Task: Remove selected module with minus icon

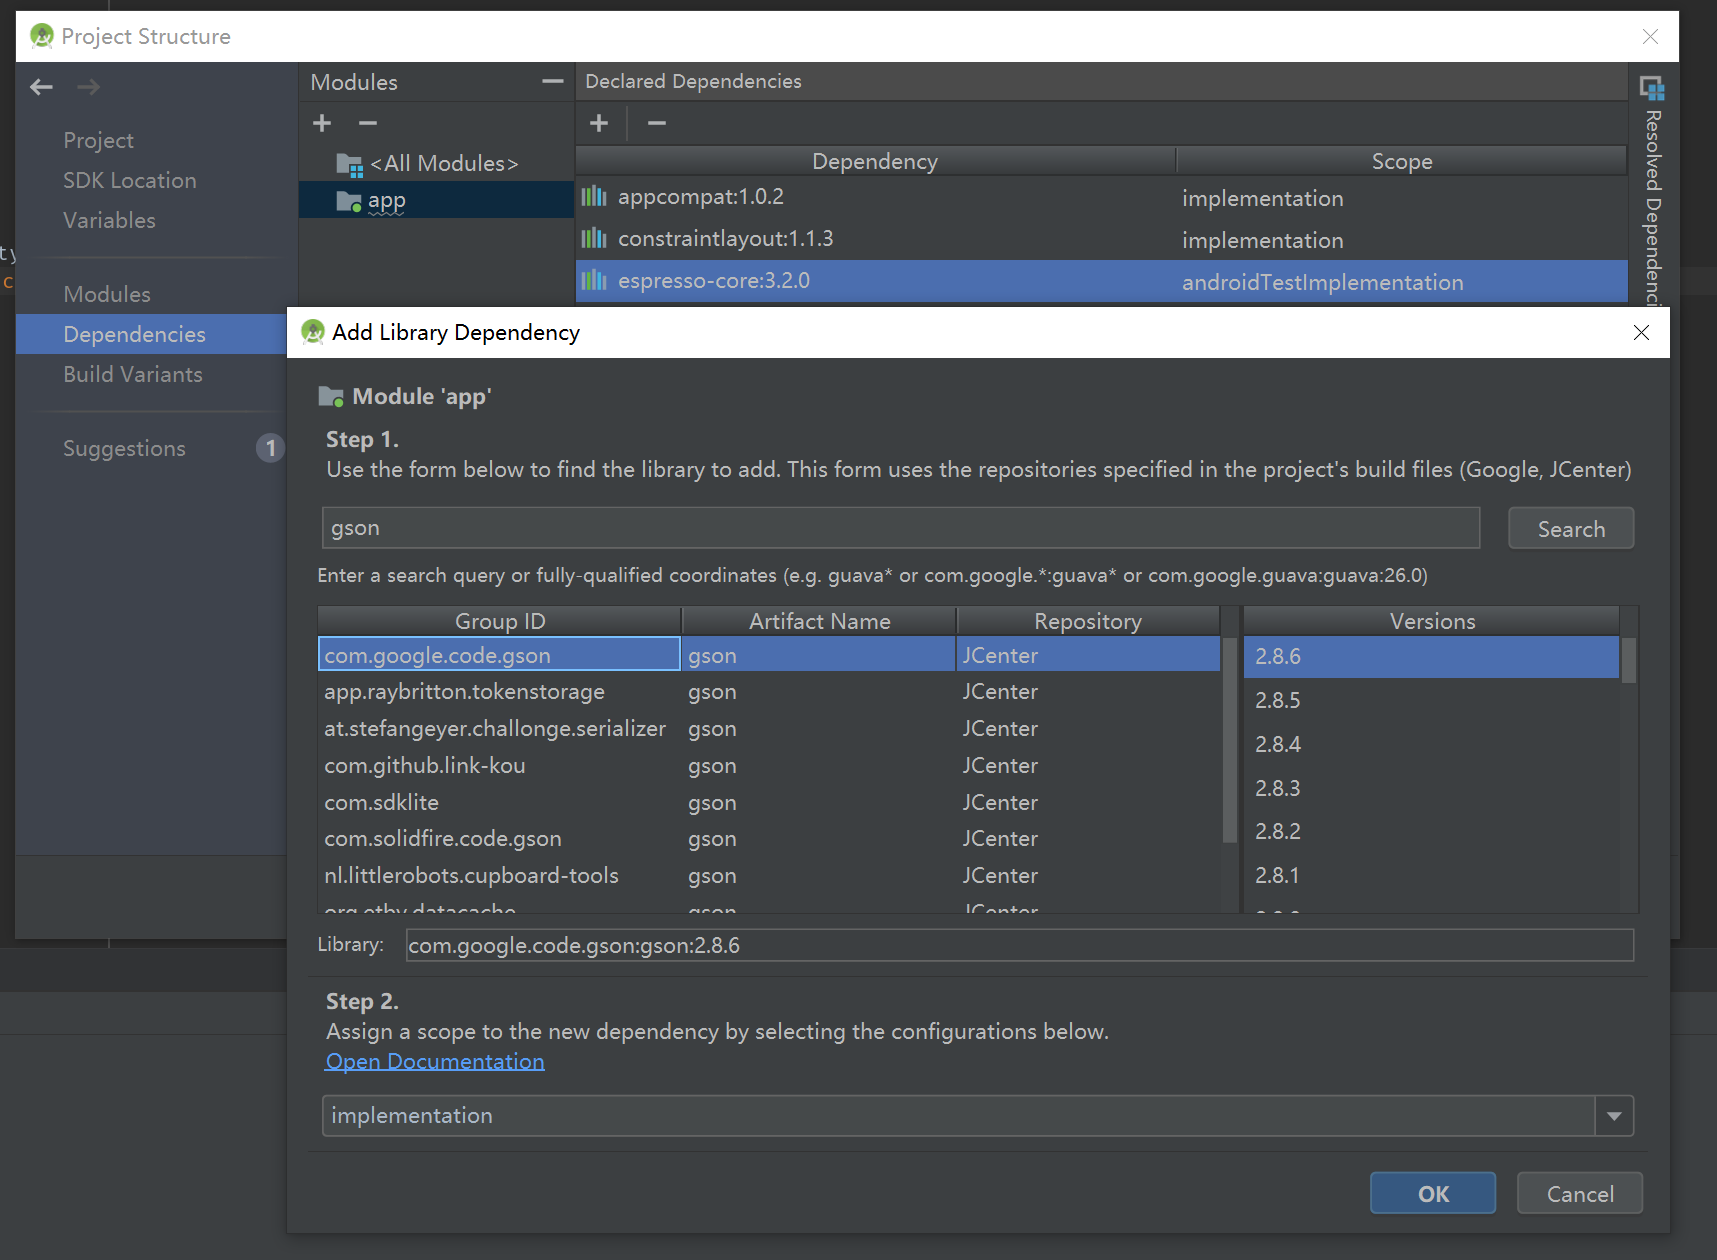Action: [368, 123]
